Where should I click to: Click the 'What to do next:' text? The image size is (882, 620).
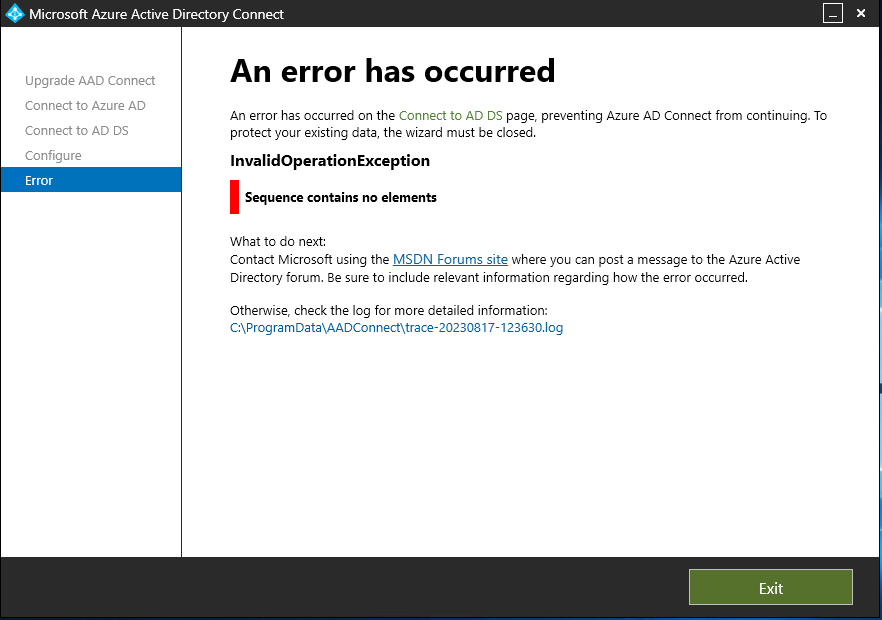[x=278, y=241]
